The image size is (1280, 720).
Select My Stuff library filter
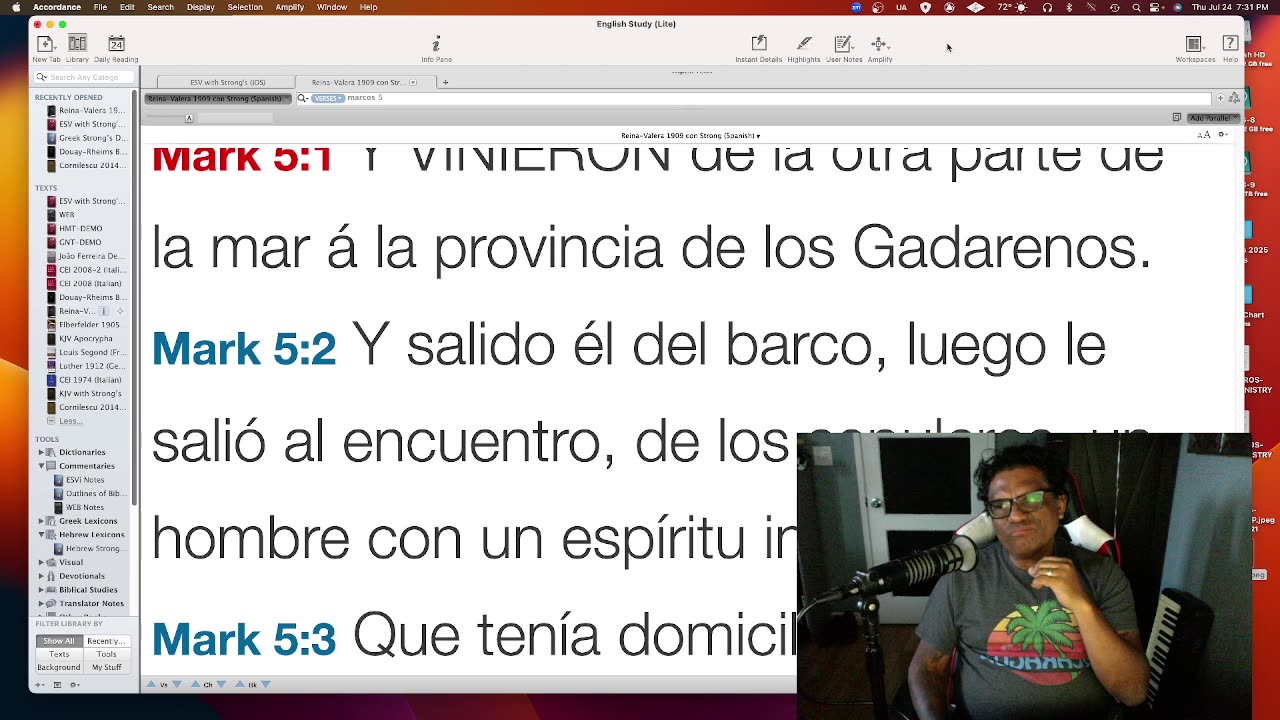(105, 667)
